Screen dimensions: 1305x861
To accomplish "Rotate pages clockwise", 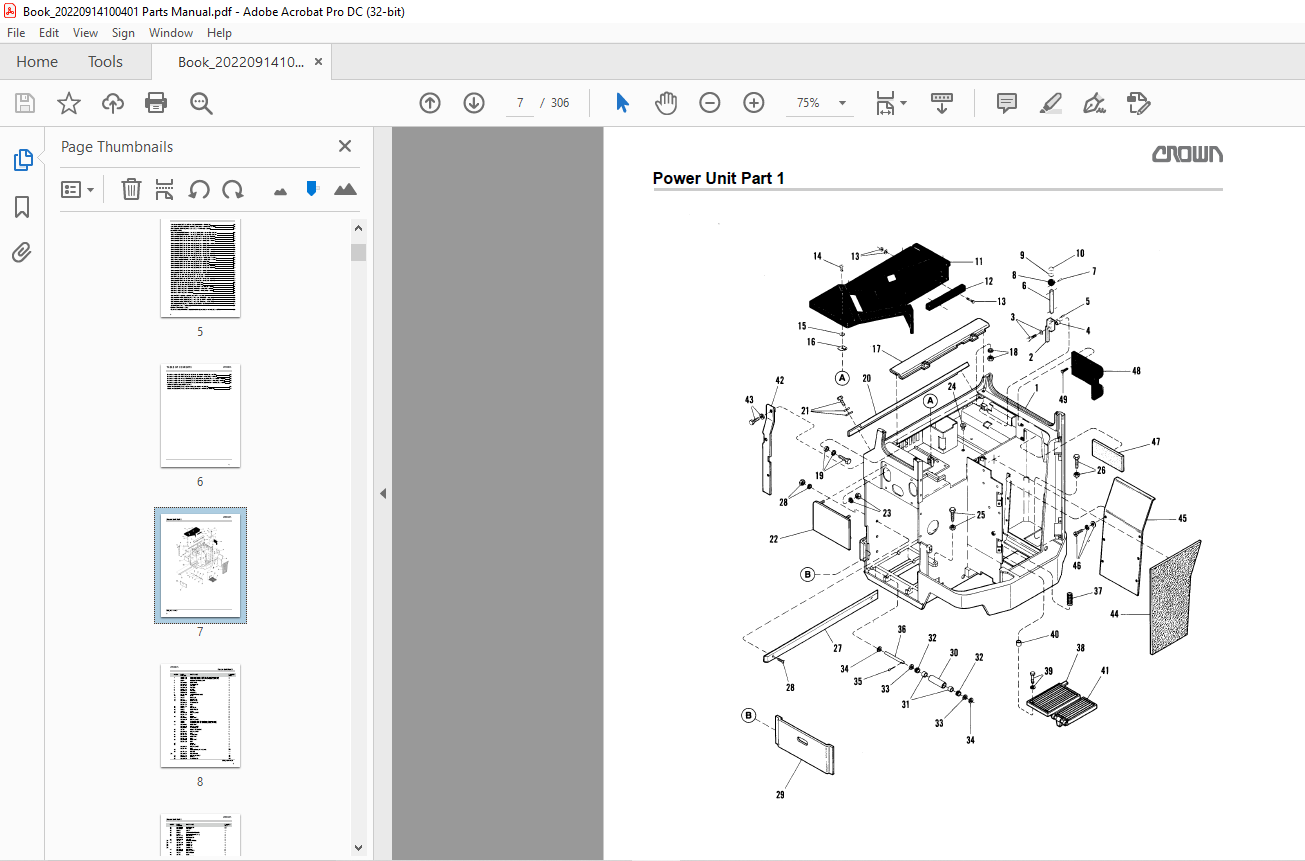I will tap(233, 189).
